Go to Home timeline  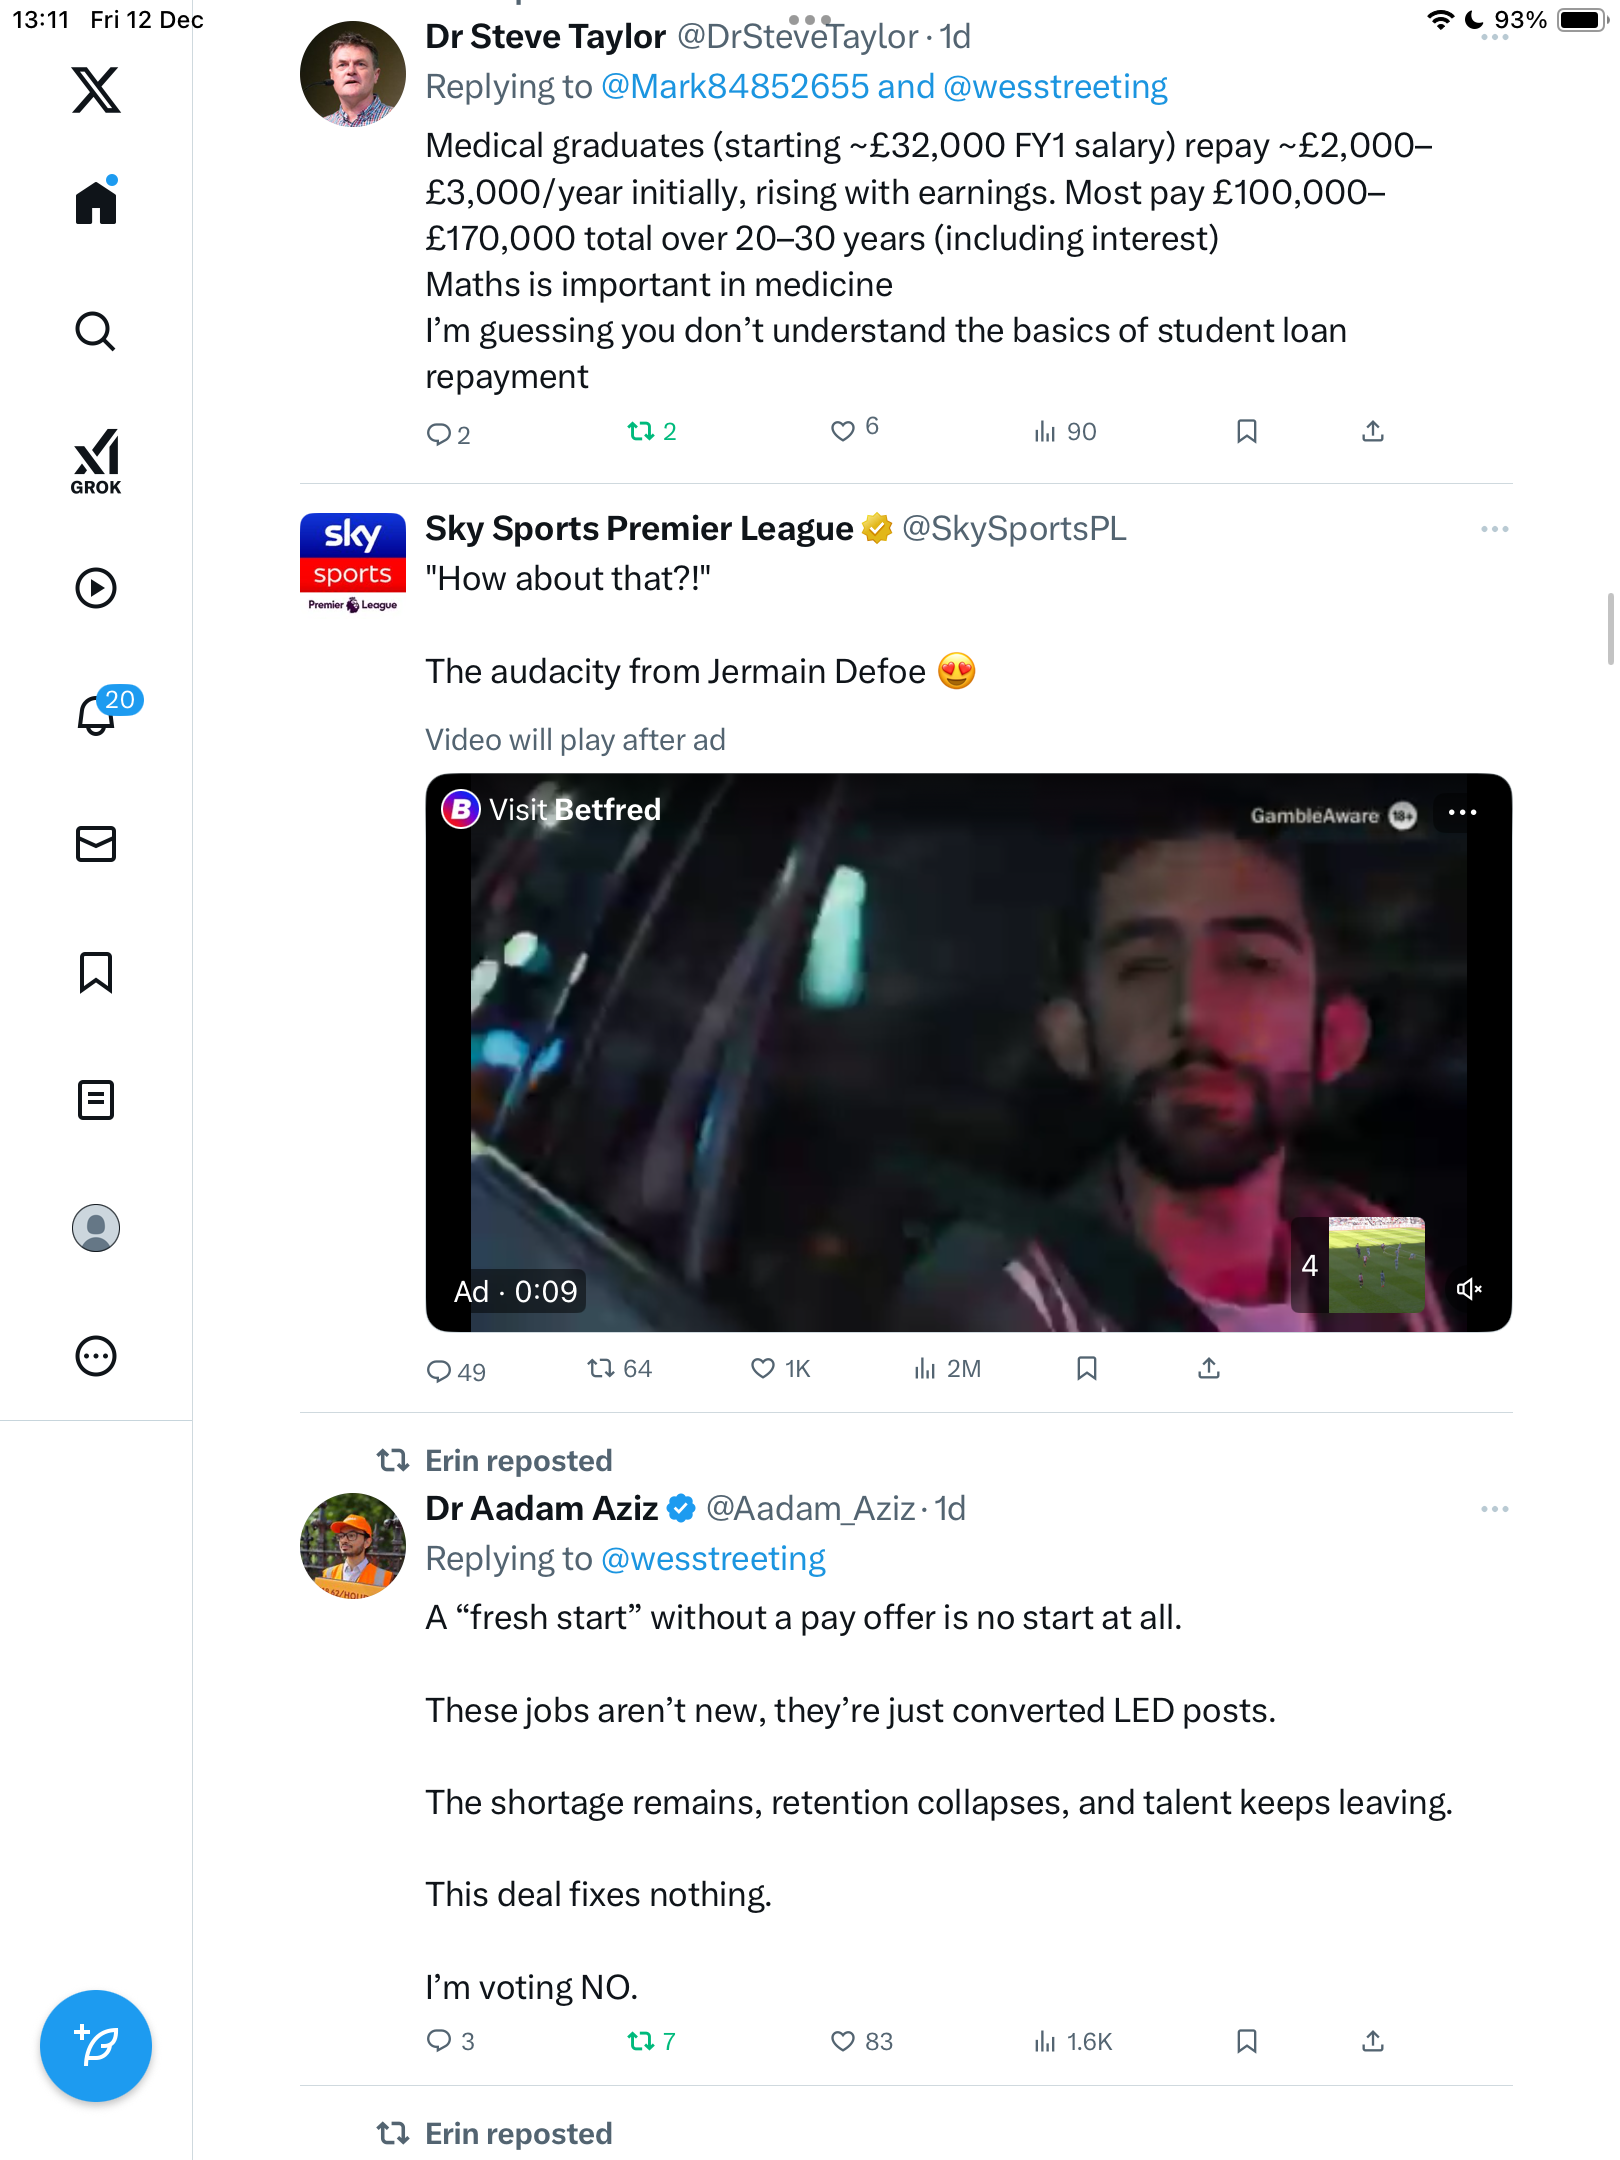96,202
